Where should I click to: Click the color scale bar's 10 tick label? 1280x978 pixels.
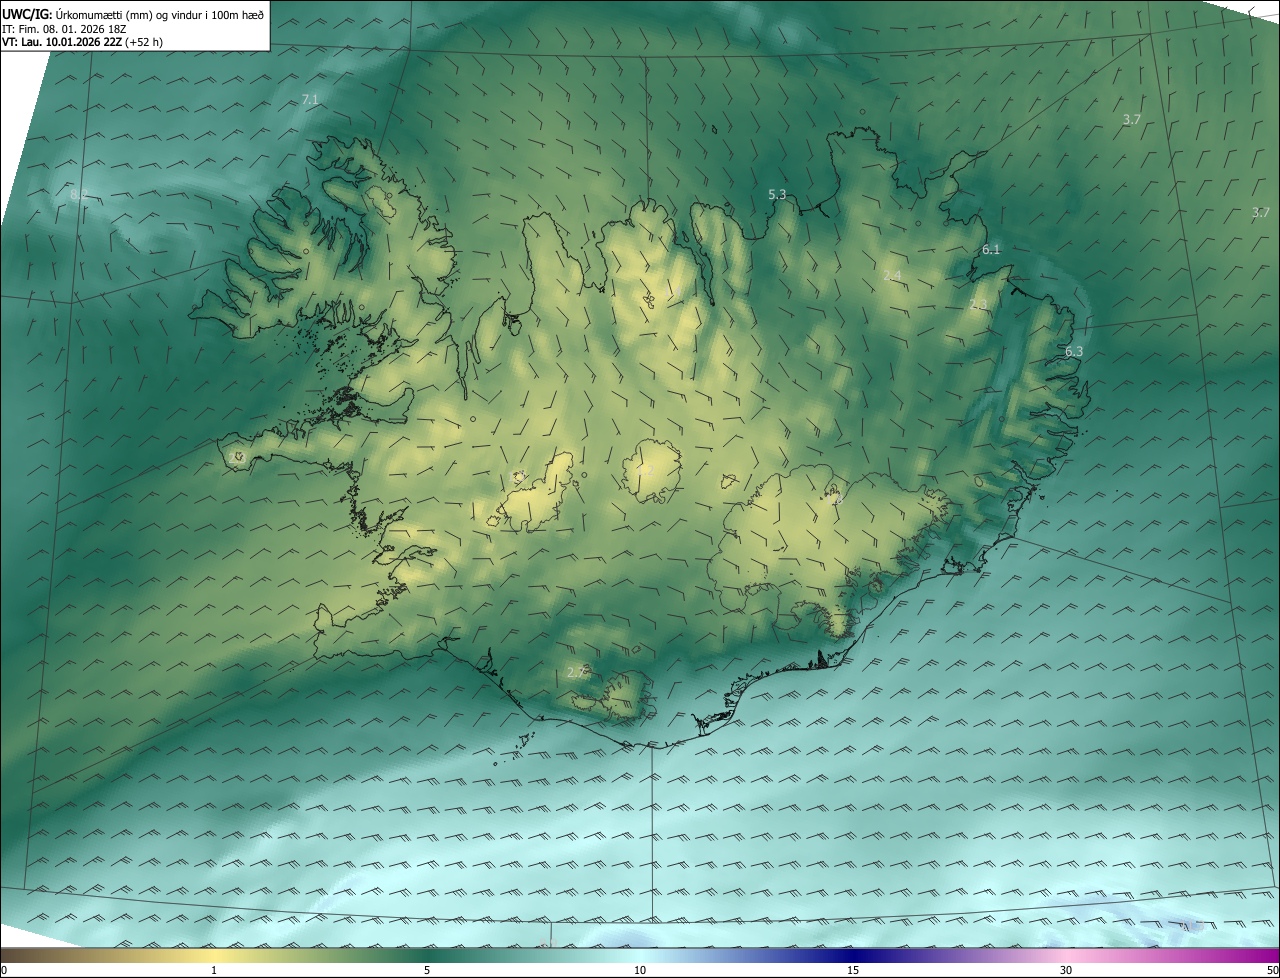[640, 970]
